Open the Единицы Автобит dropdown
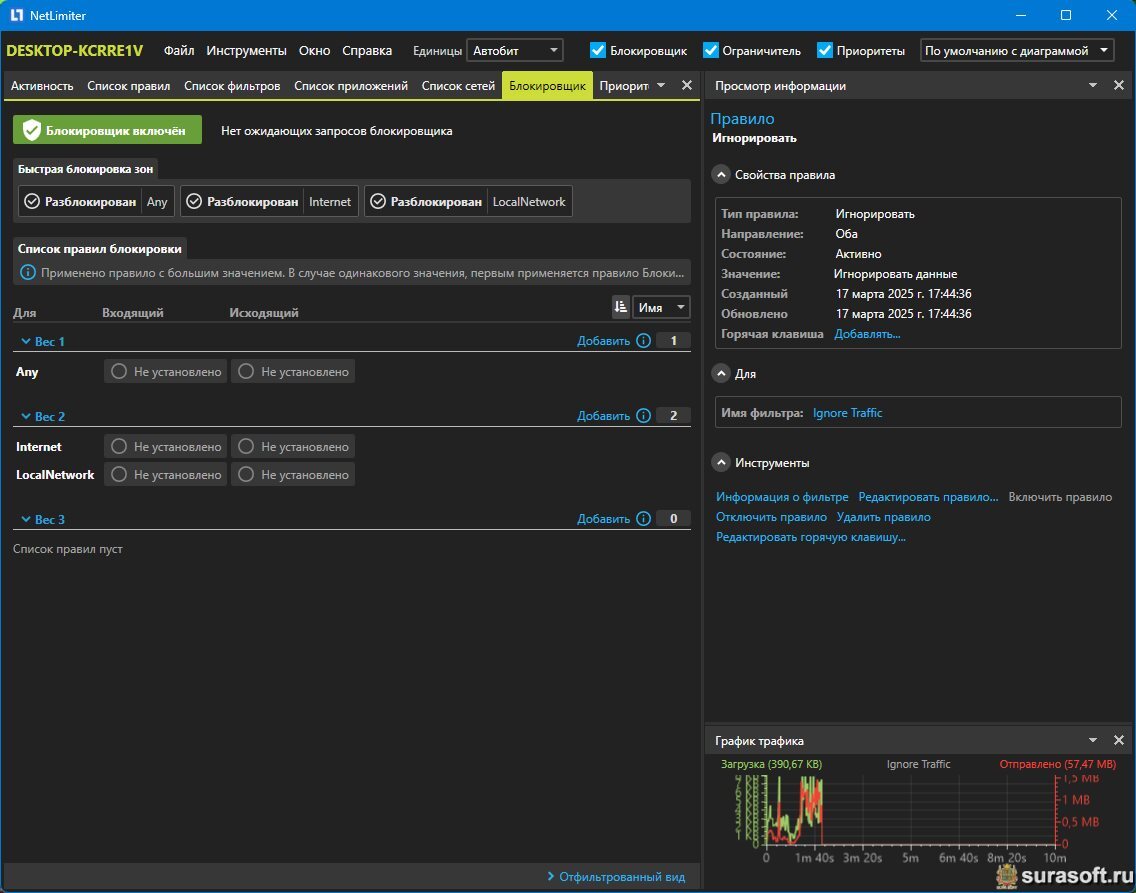 [x=515, y=51]
